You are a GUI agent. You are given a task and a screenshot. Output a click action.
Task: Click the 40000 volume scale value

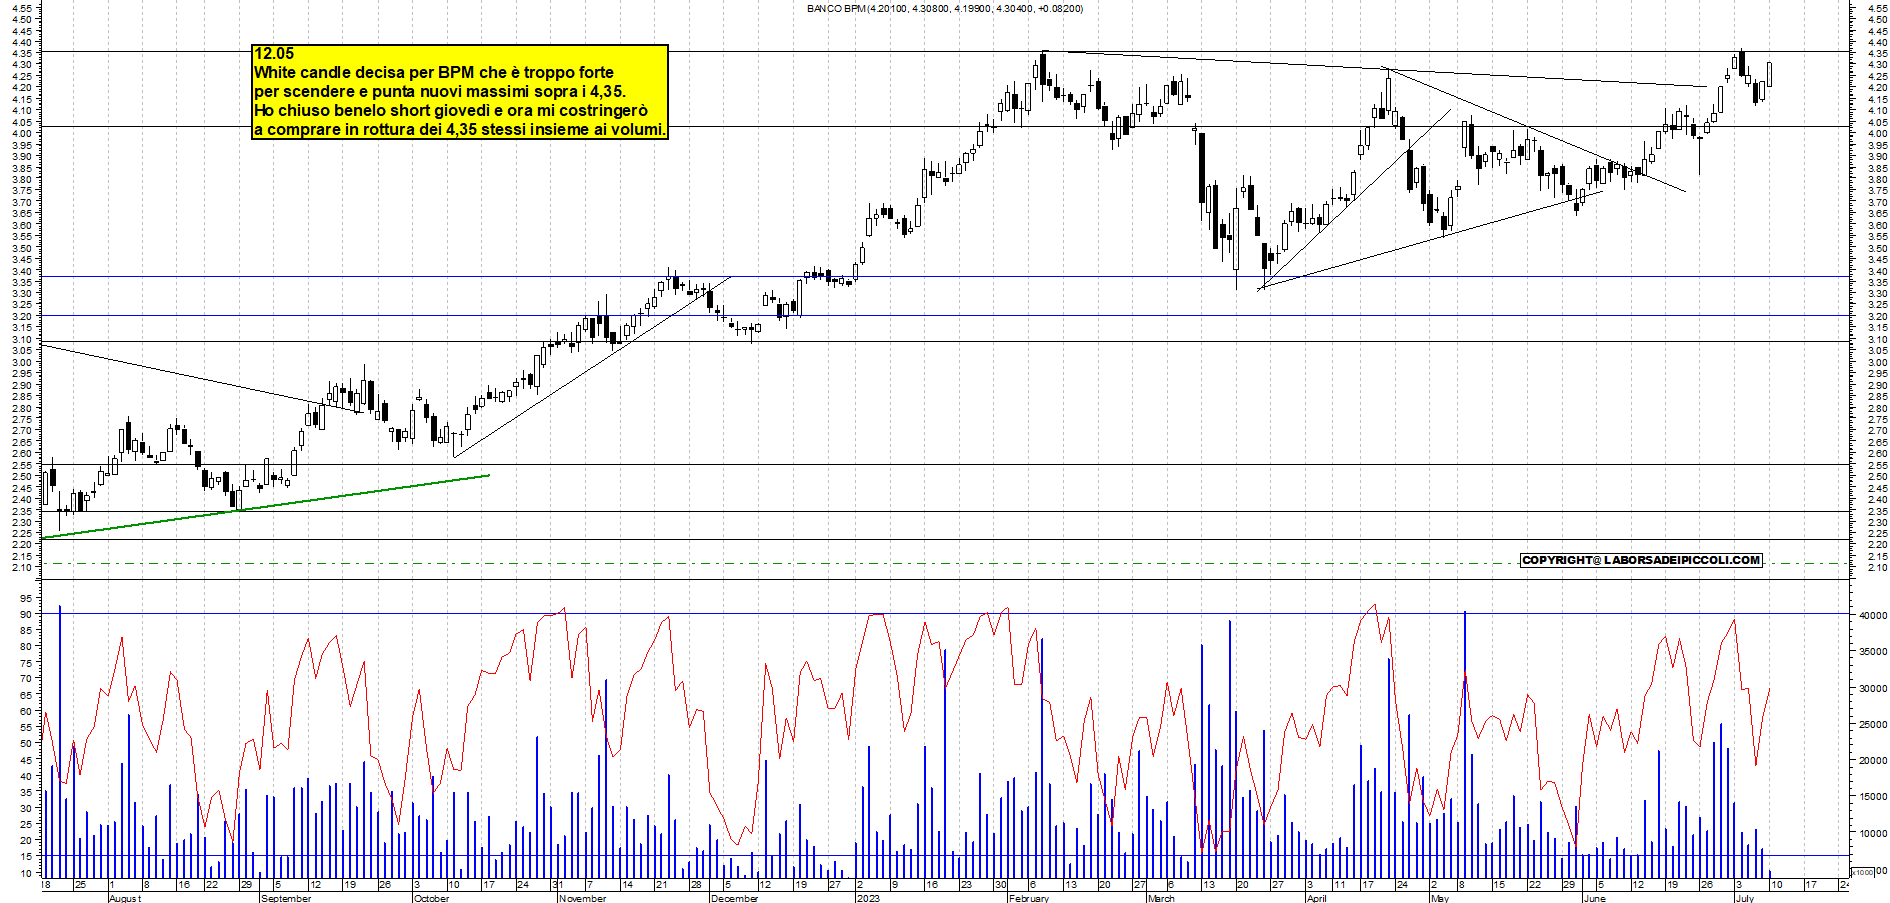click(1873, 616)
